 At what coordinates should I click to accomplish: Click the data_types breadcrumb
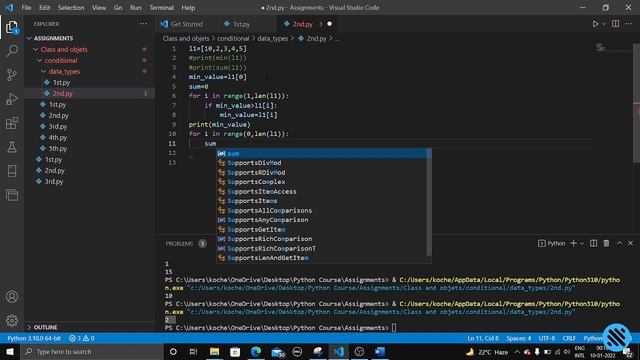coord(272,38)
